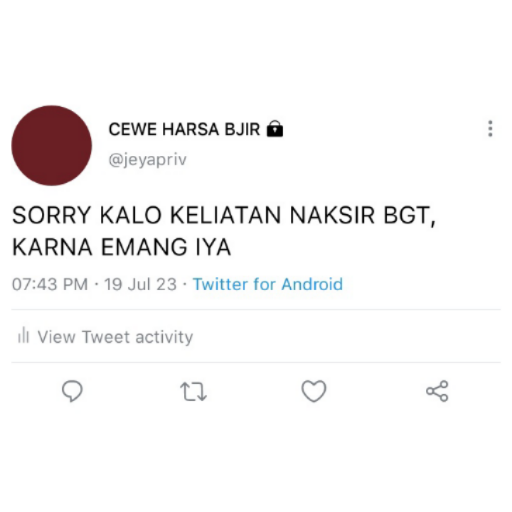Click the word SORRY in the tweet
This screenshot has width=512, height=512.
coord(52,215)
